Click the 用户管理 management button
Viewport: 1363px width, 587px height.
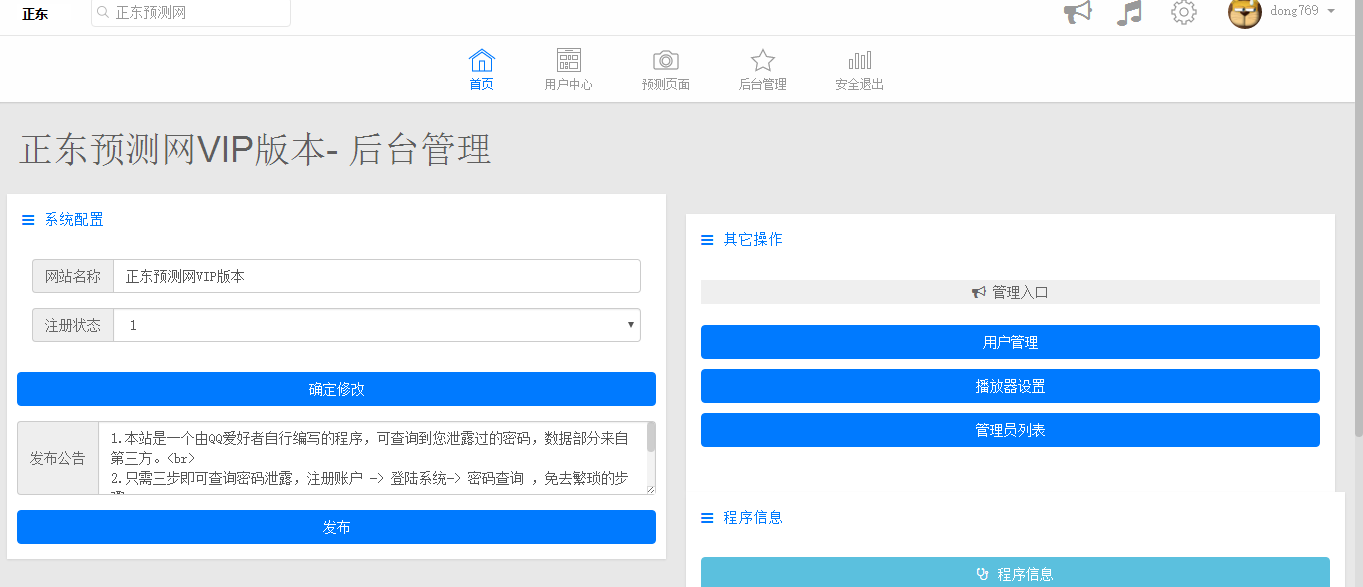click(x=1010, y=341)
